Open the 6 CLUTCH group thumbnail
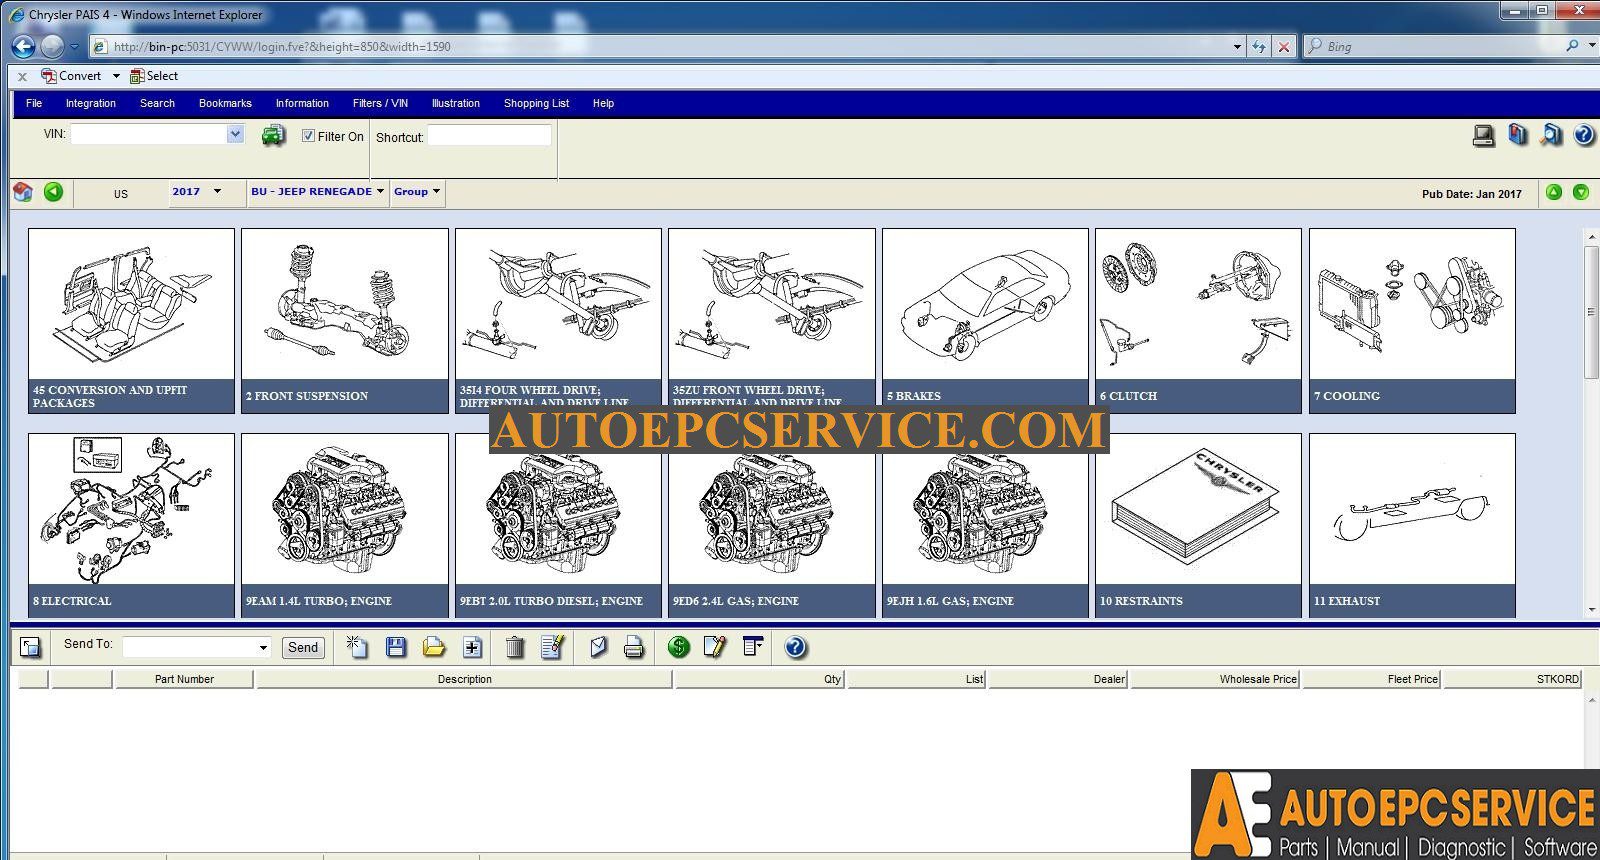 click(1198, 320)
